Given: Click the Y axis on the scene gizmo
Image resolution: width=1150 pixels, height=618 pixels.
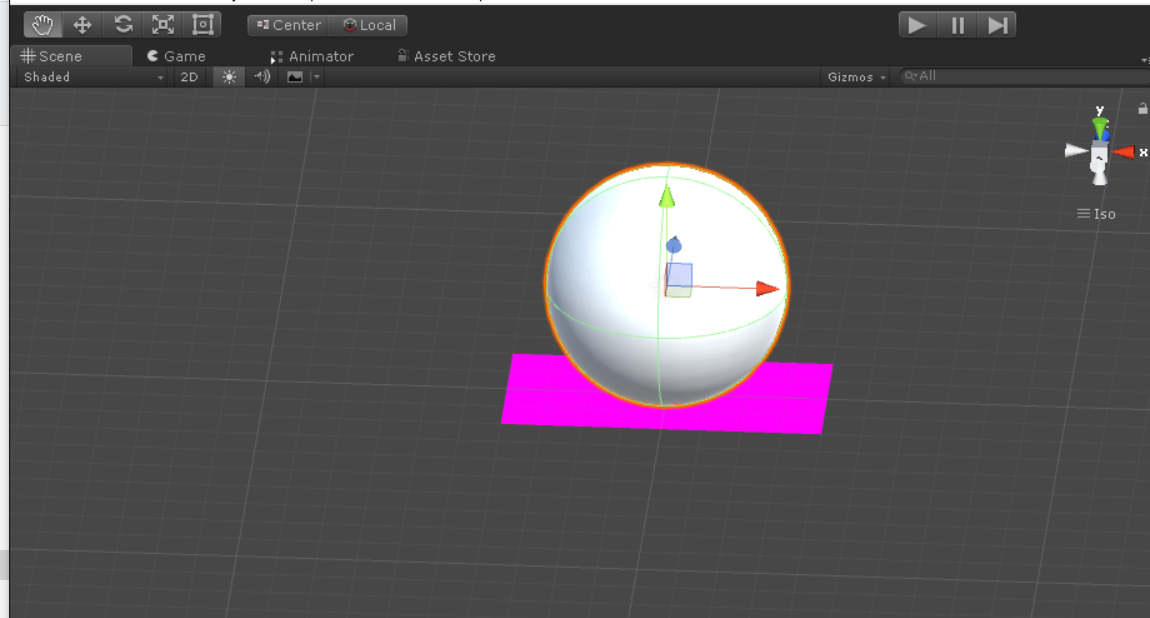Looking at the screenshot, I should 1098,124.
